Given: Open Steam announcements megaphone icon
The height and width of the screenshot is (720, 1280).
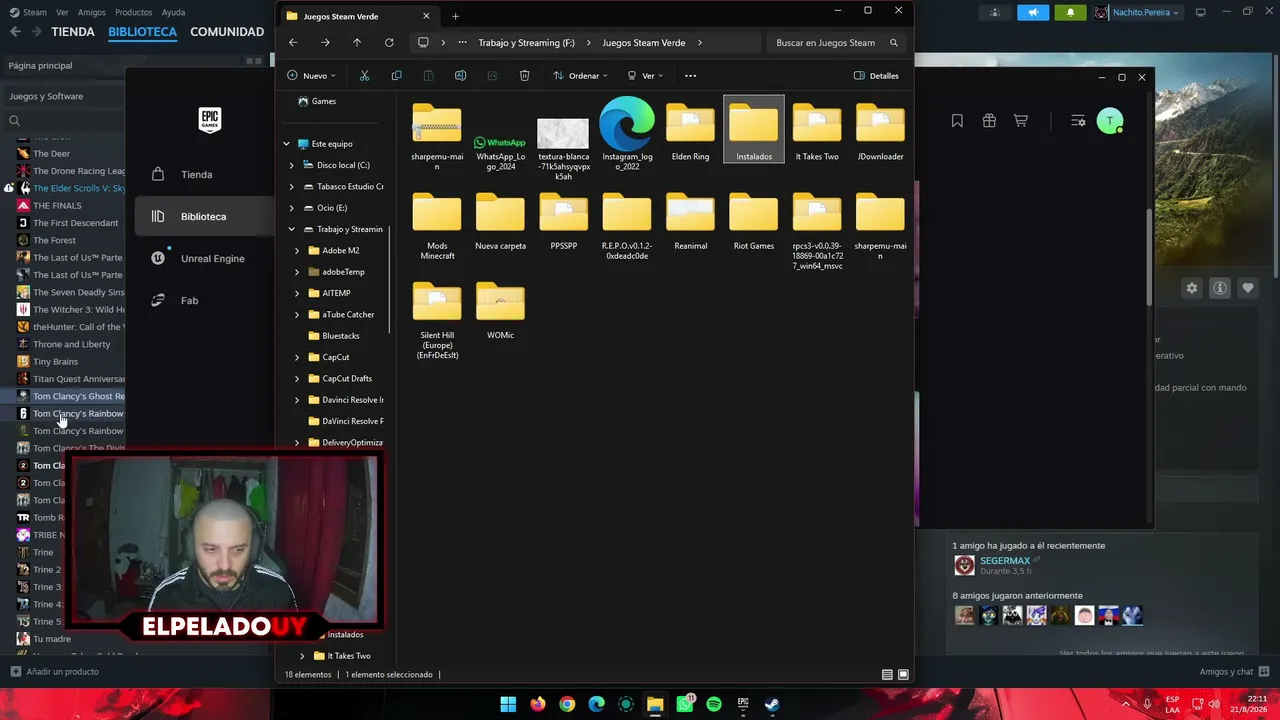Looking at the screenshot, I should 1033,12.
